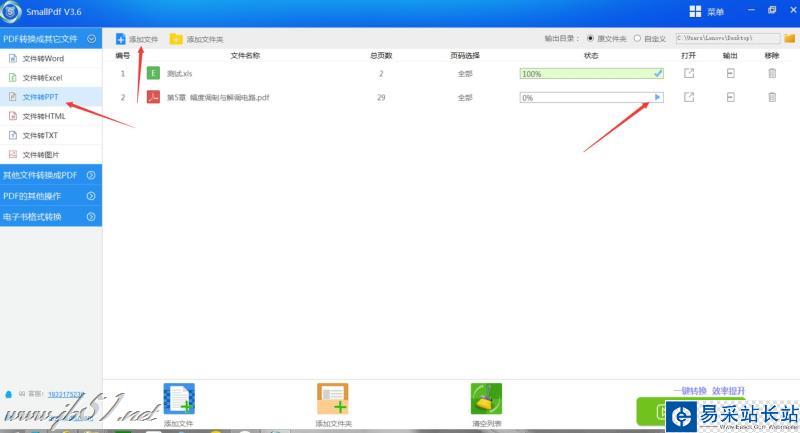Select the 第5章 幅度调制与解调电路.pdf file name

tap(218, 97)
